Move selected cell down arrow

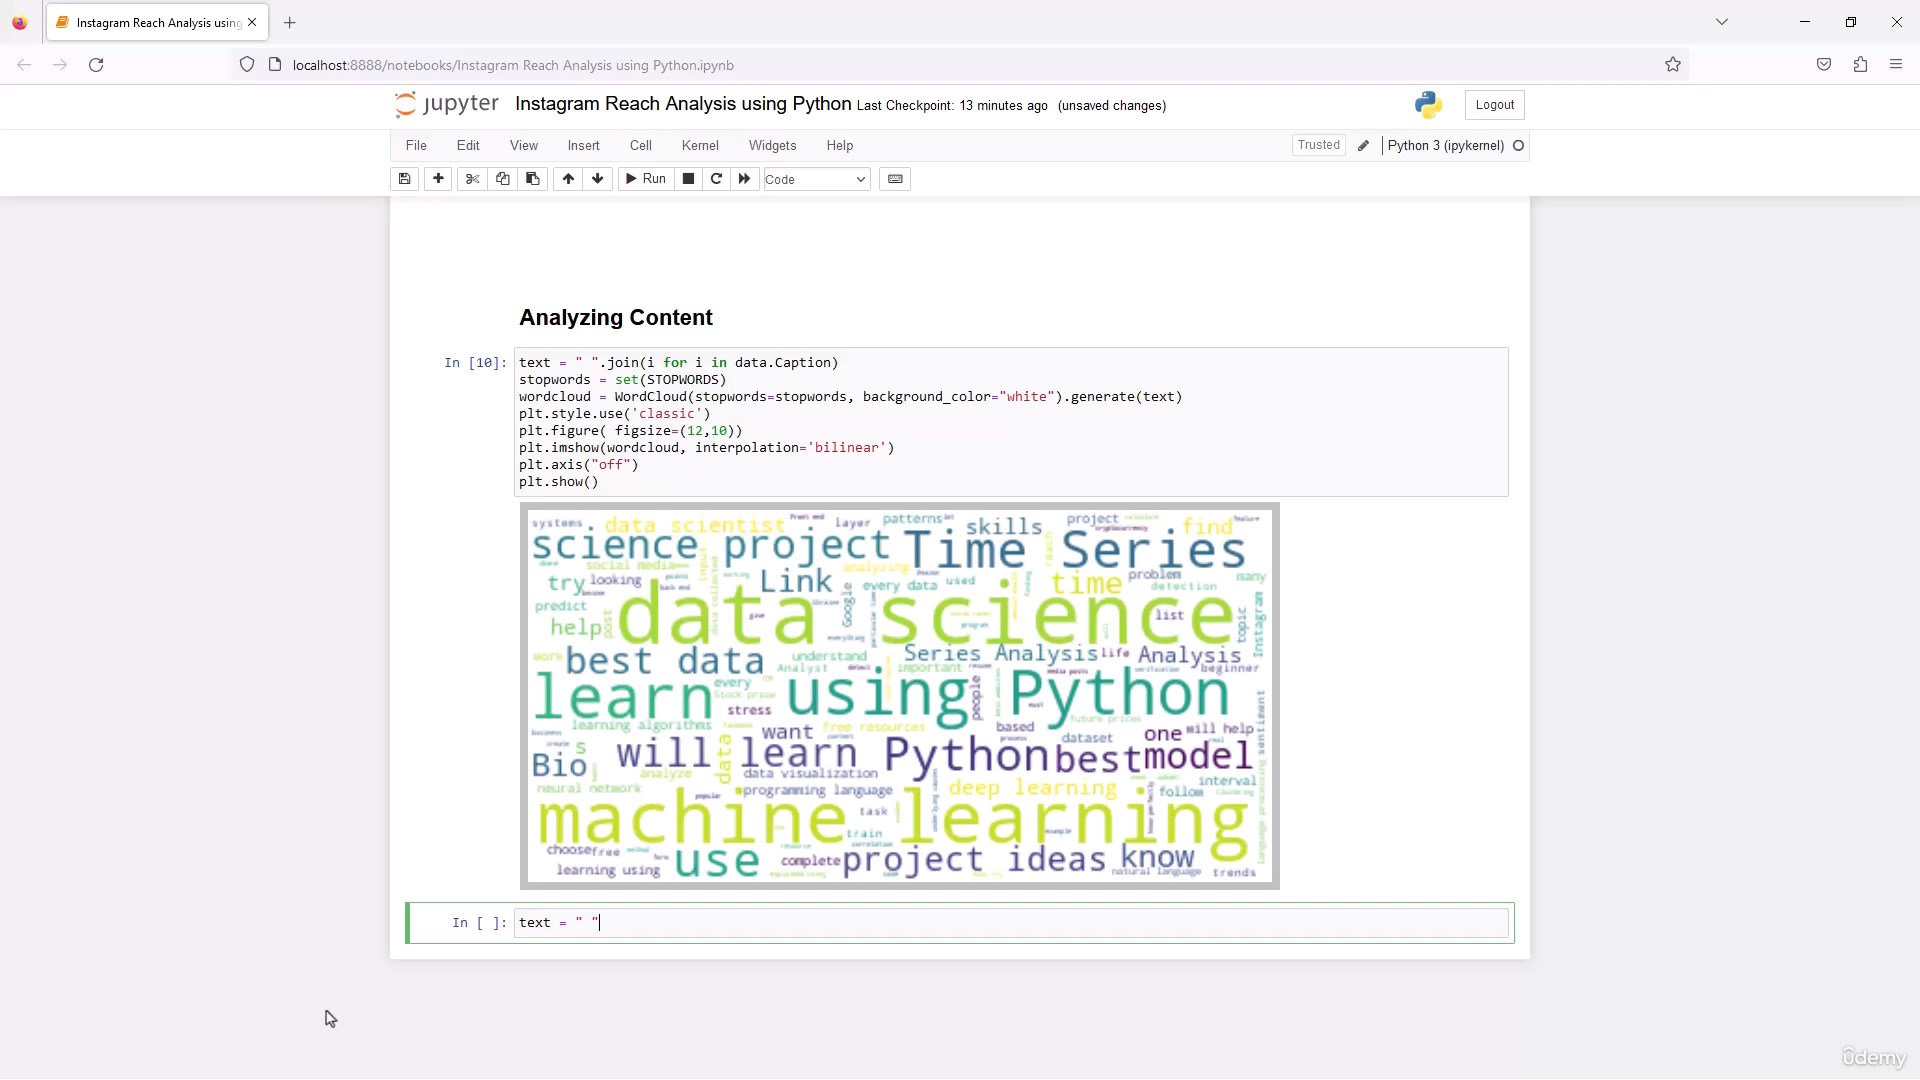pyautogui.click(x=598, y=179)
